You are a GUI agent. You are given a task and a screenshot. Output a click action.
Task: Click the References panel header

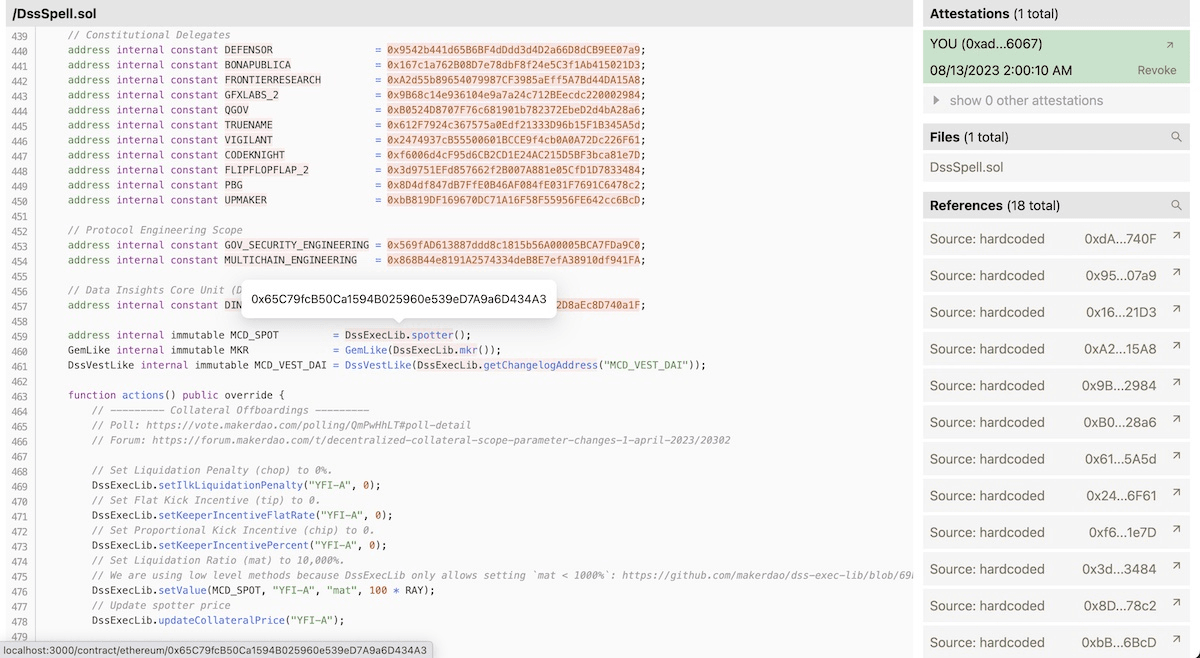click(1045, 205)
